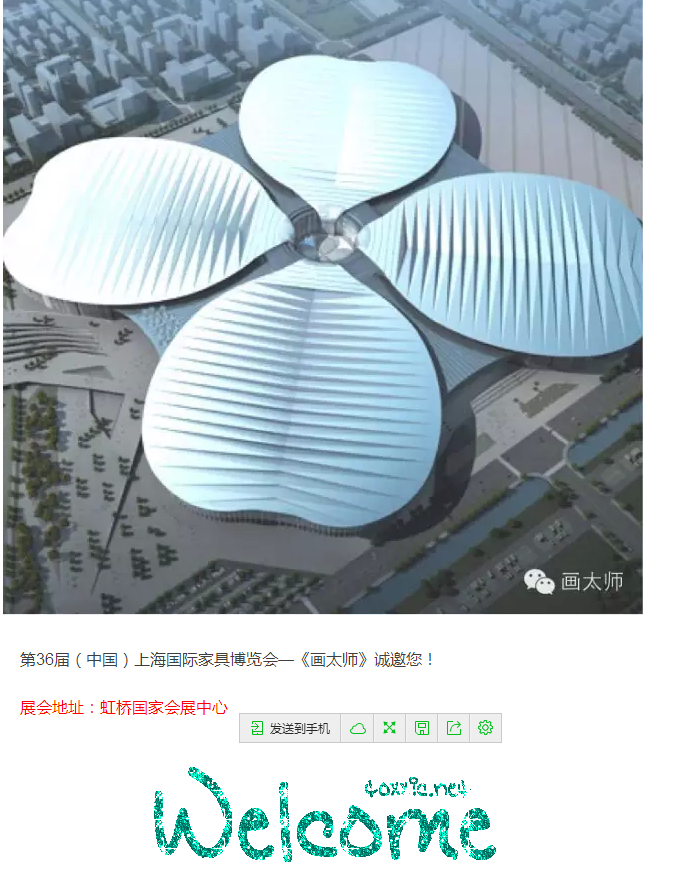The width and height of the screenshot is (691, 881).
Task: Click the 虹桥国家会展中心 venue name
Action: pyautogui.click(x=164, y=707)
